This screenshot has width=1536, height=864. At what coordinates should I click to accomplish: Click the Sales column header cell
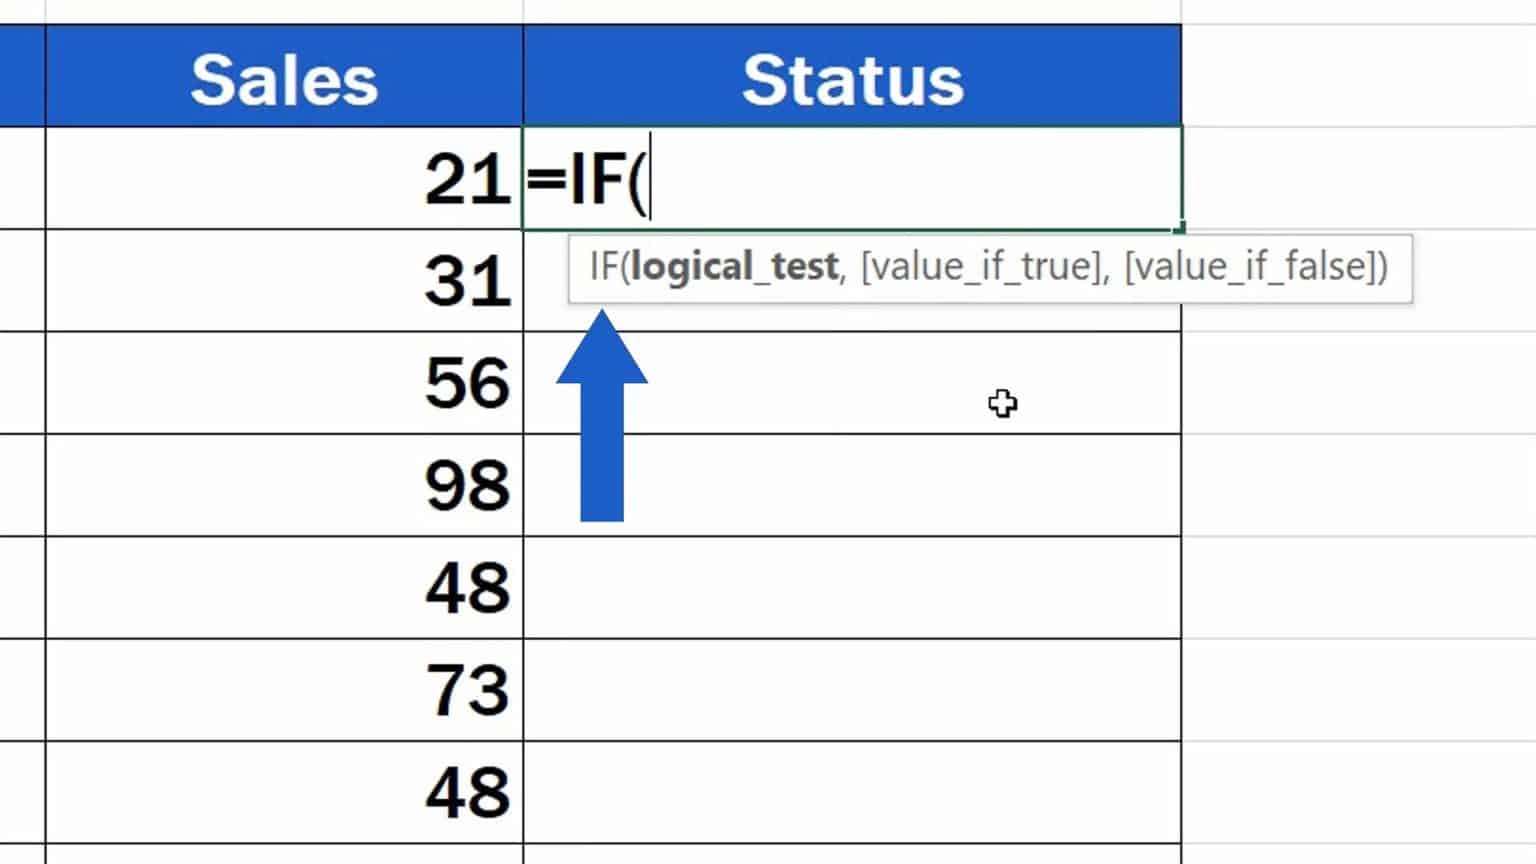pos(284,79)
